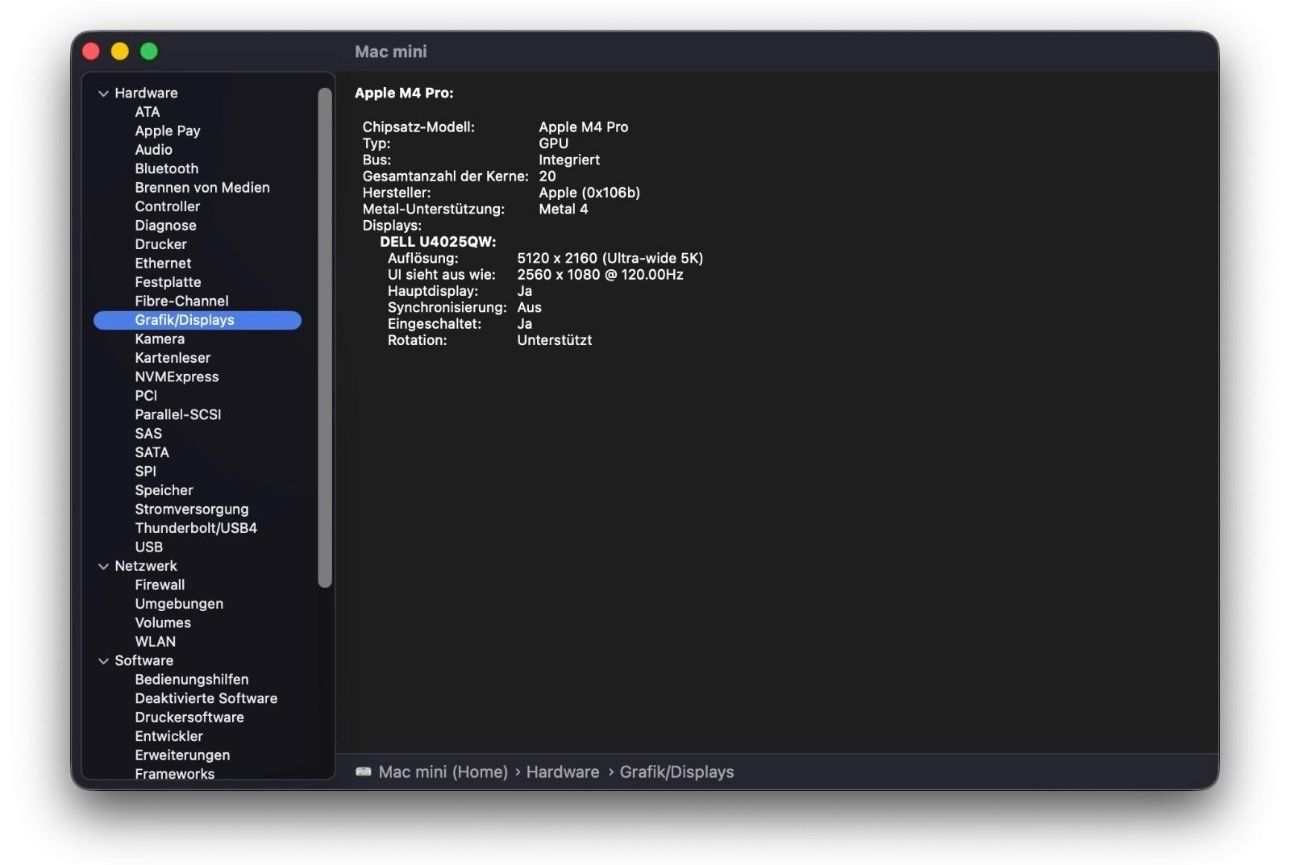This screenshot has height=865, width=1290.
Task: Click the 5120 x 2160 (Ultra-wide 5K) value
Action: (610, 258)
